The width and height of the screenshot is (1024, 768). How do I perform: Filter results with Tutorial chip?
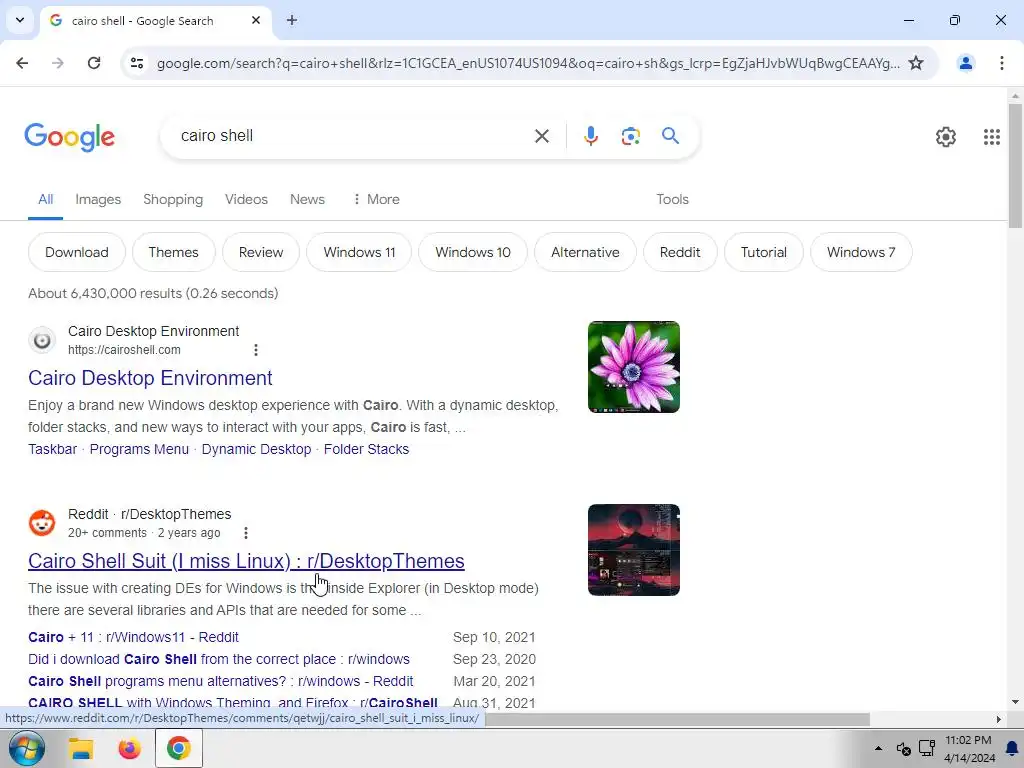[x=763, y=252]
